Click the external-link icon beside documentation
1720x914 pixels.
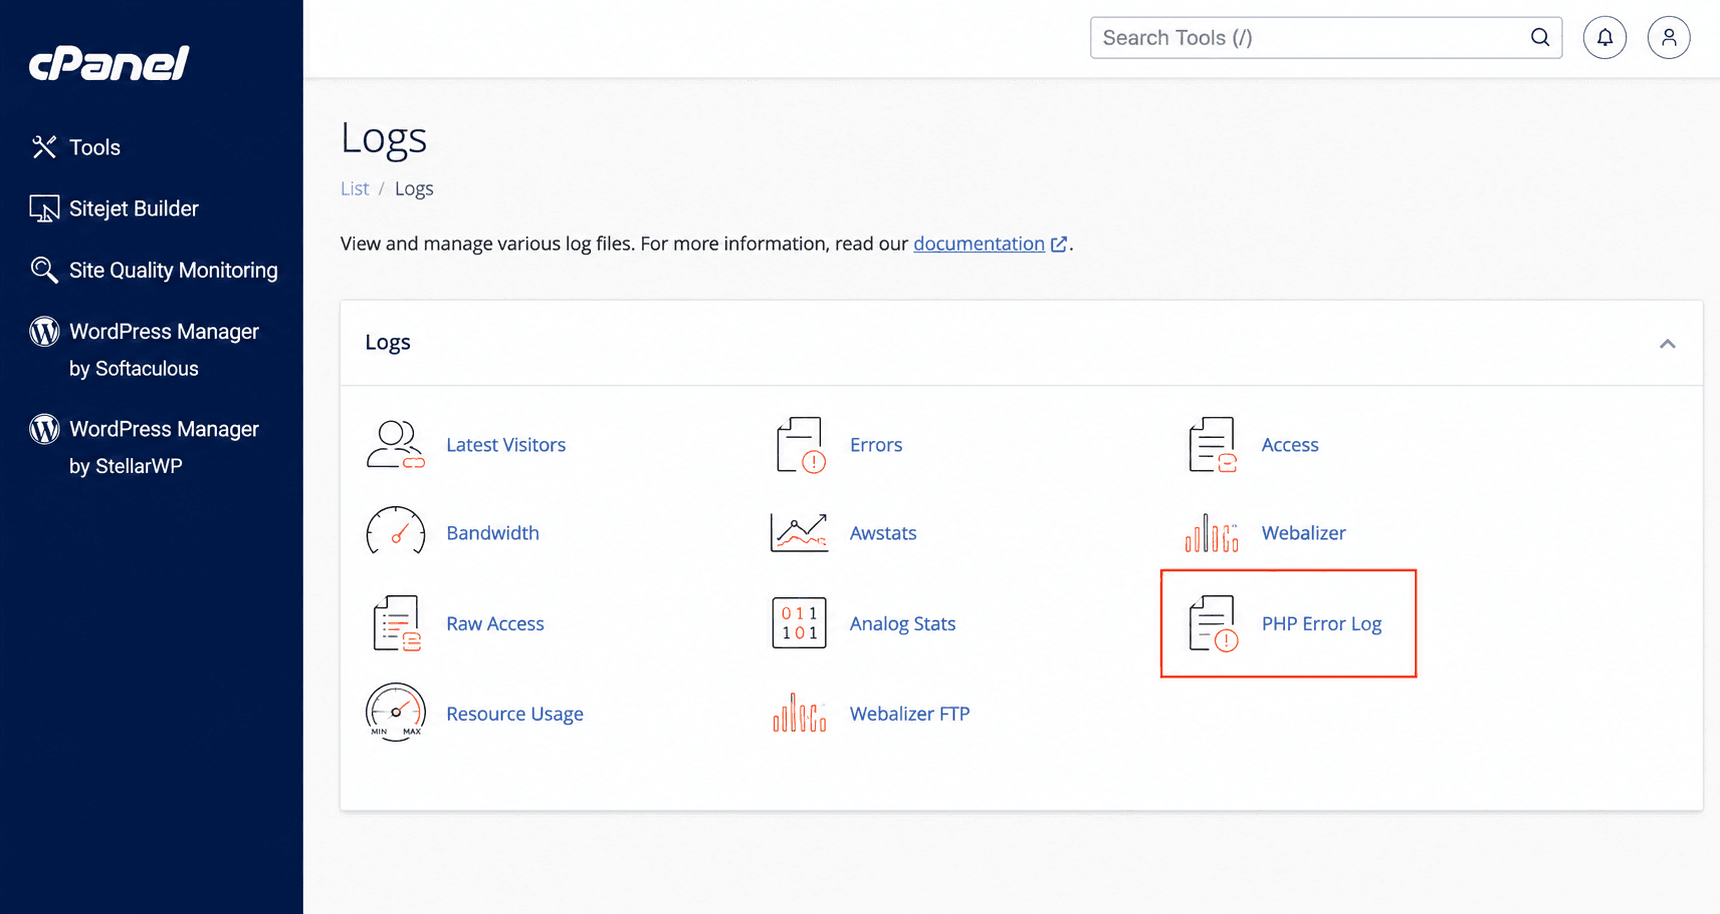(x=1059, y=244)
